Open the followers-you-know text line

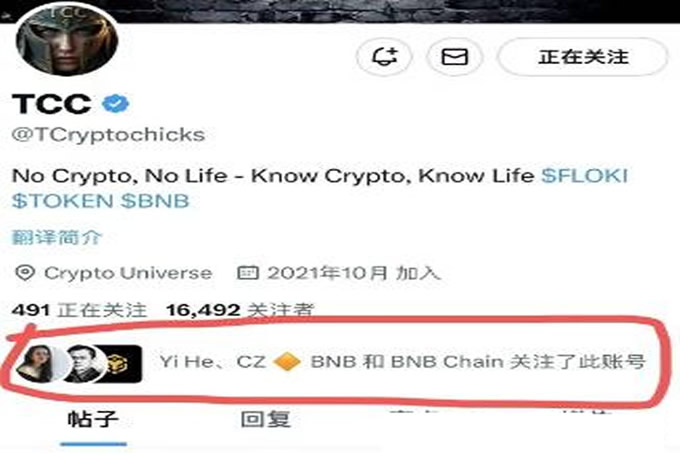pos(402,362)
